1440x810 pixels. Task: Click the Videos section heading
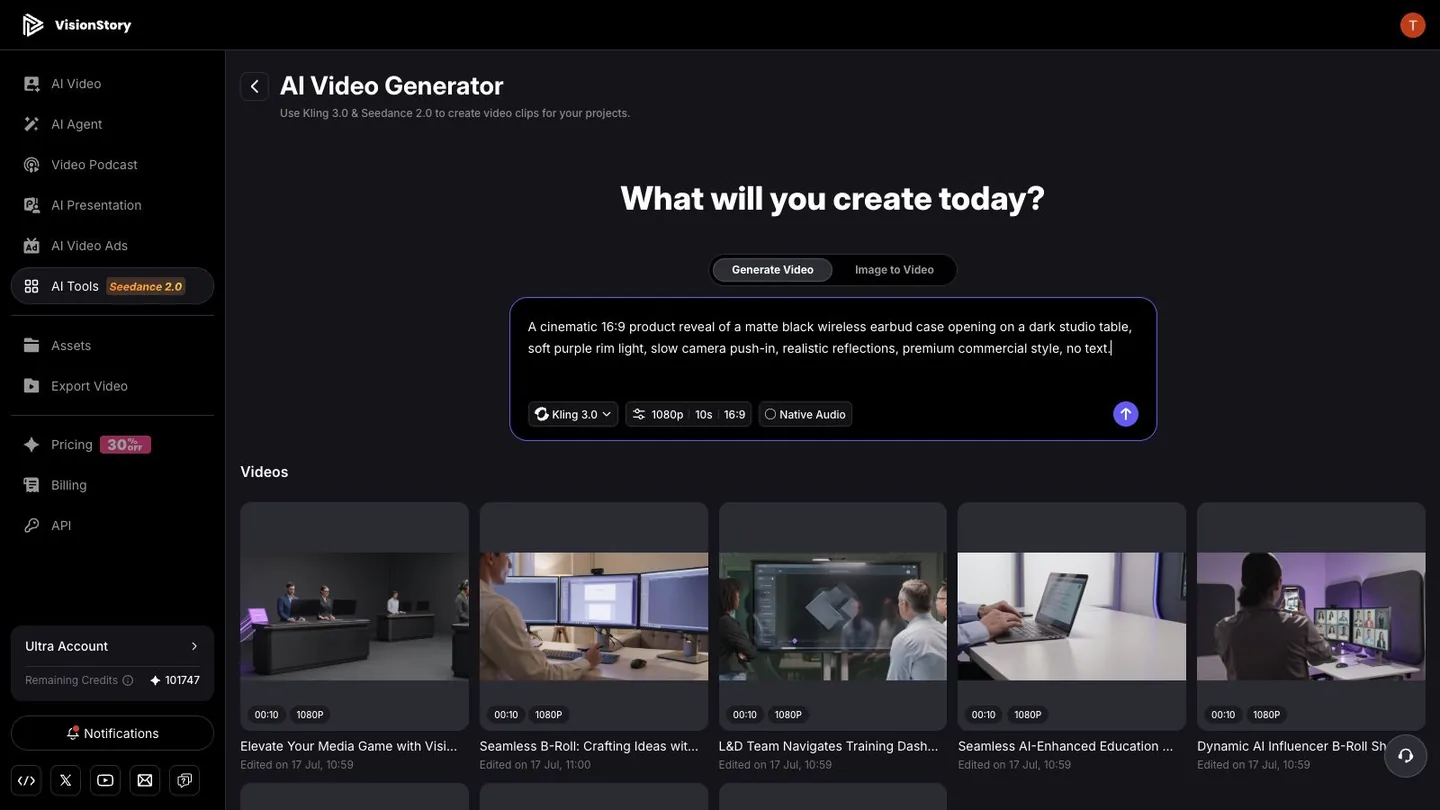[264, 472]
